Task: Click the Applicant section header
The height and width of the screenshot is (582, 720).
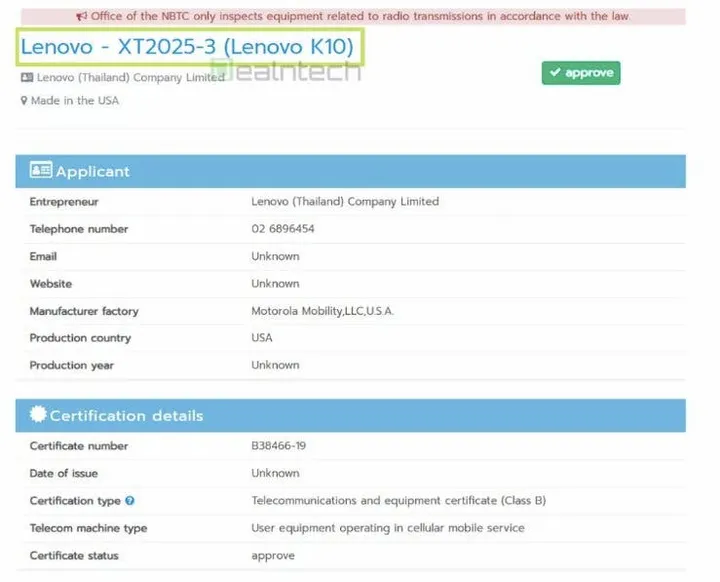Action: pyautogui.click(x=350, y=171)
